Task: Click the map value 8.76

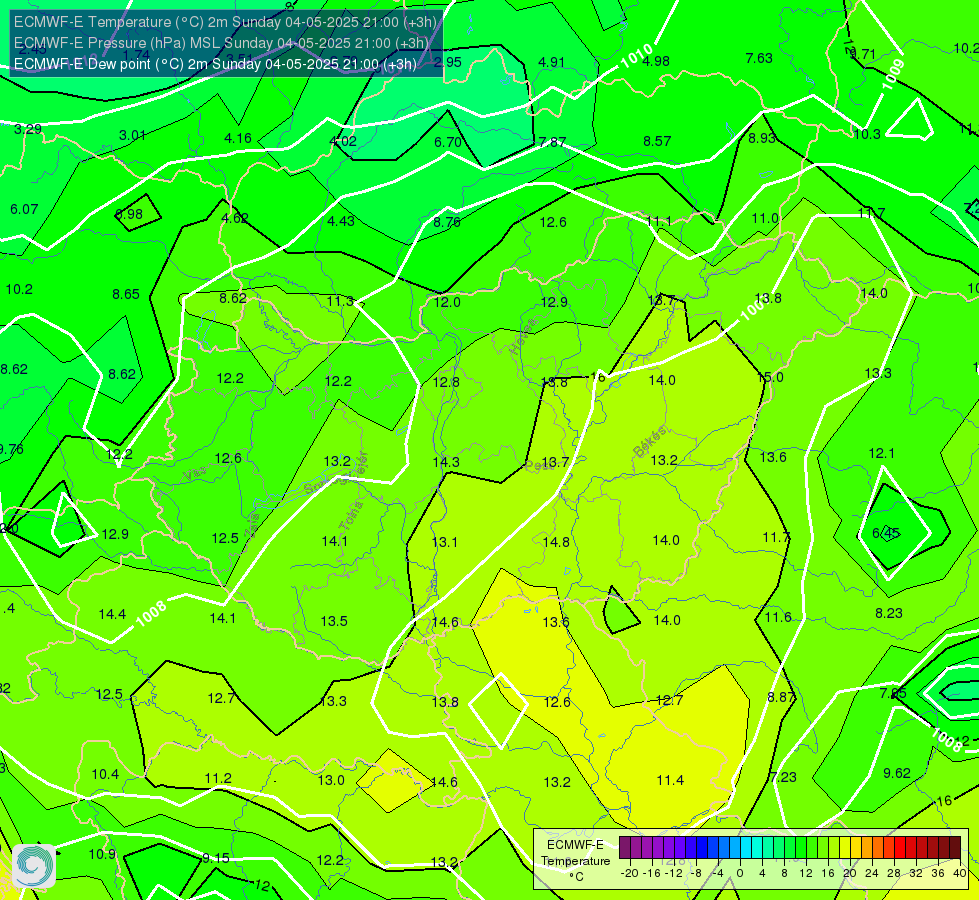Action: [x=447, y=222]
